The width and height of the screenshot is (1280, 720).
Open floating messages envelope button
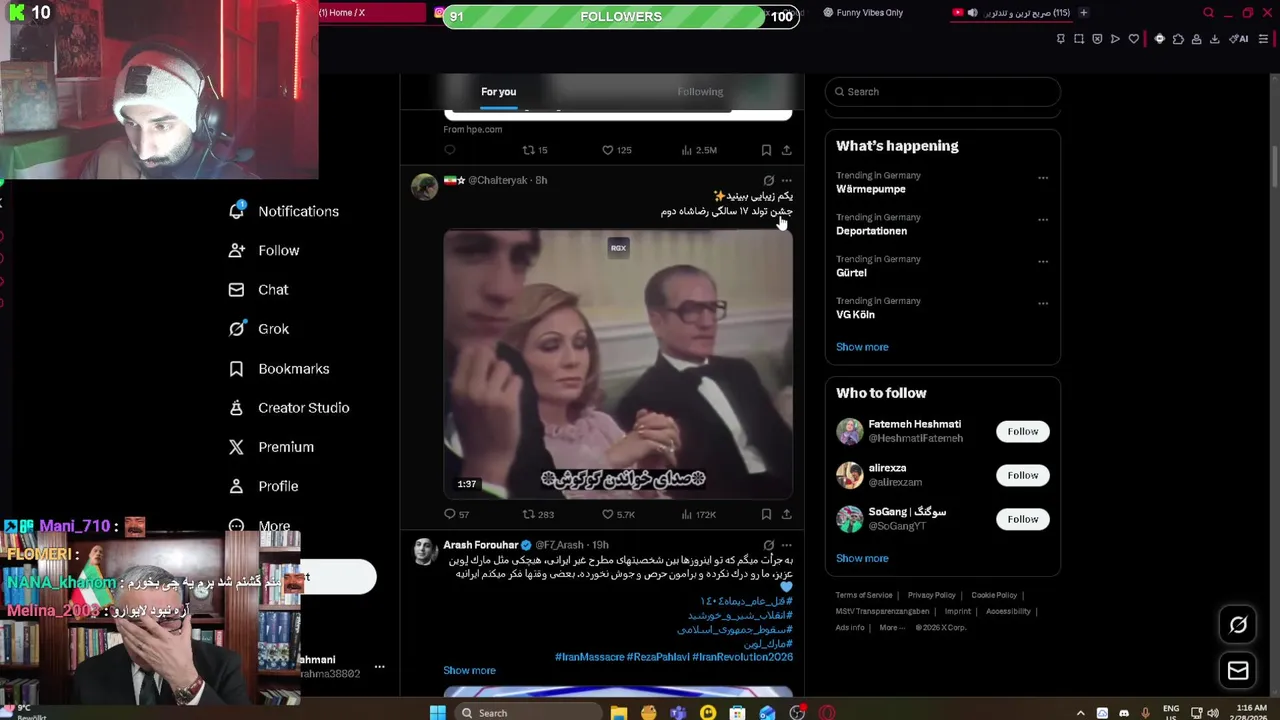[1238, 671]
